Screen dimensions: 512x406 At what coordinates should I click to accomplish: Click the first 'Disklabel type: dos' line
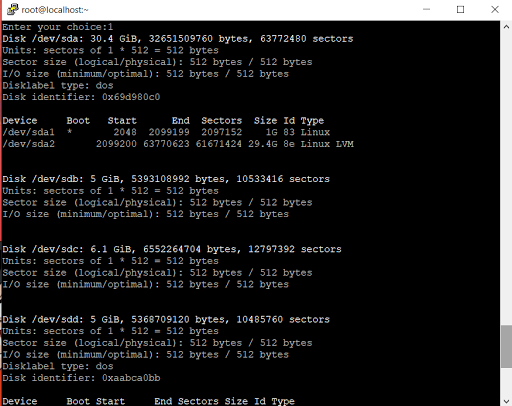coord(58,85)
